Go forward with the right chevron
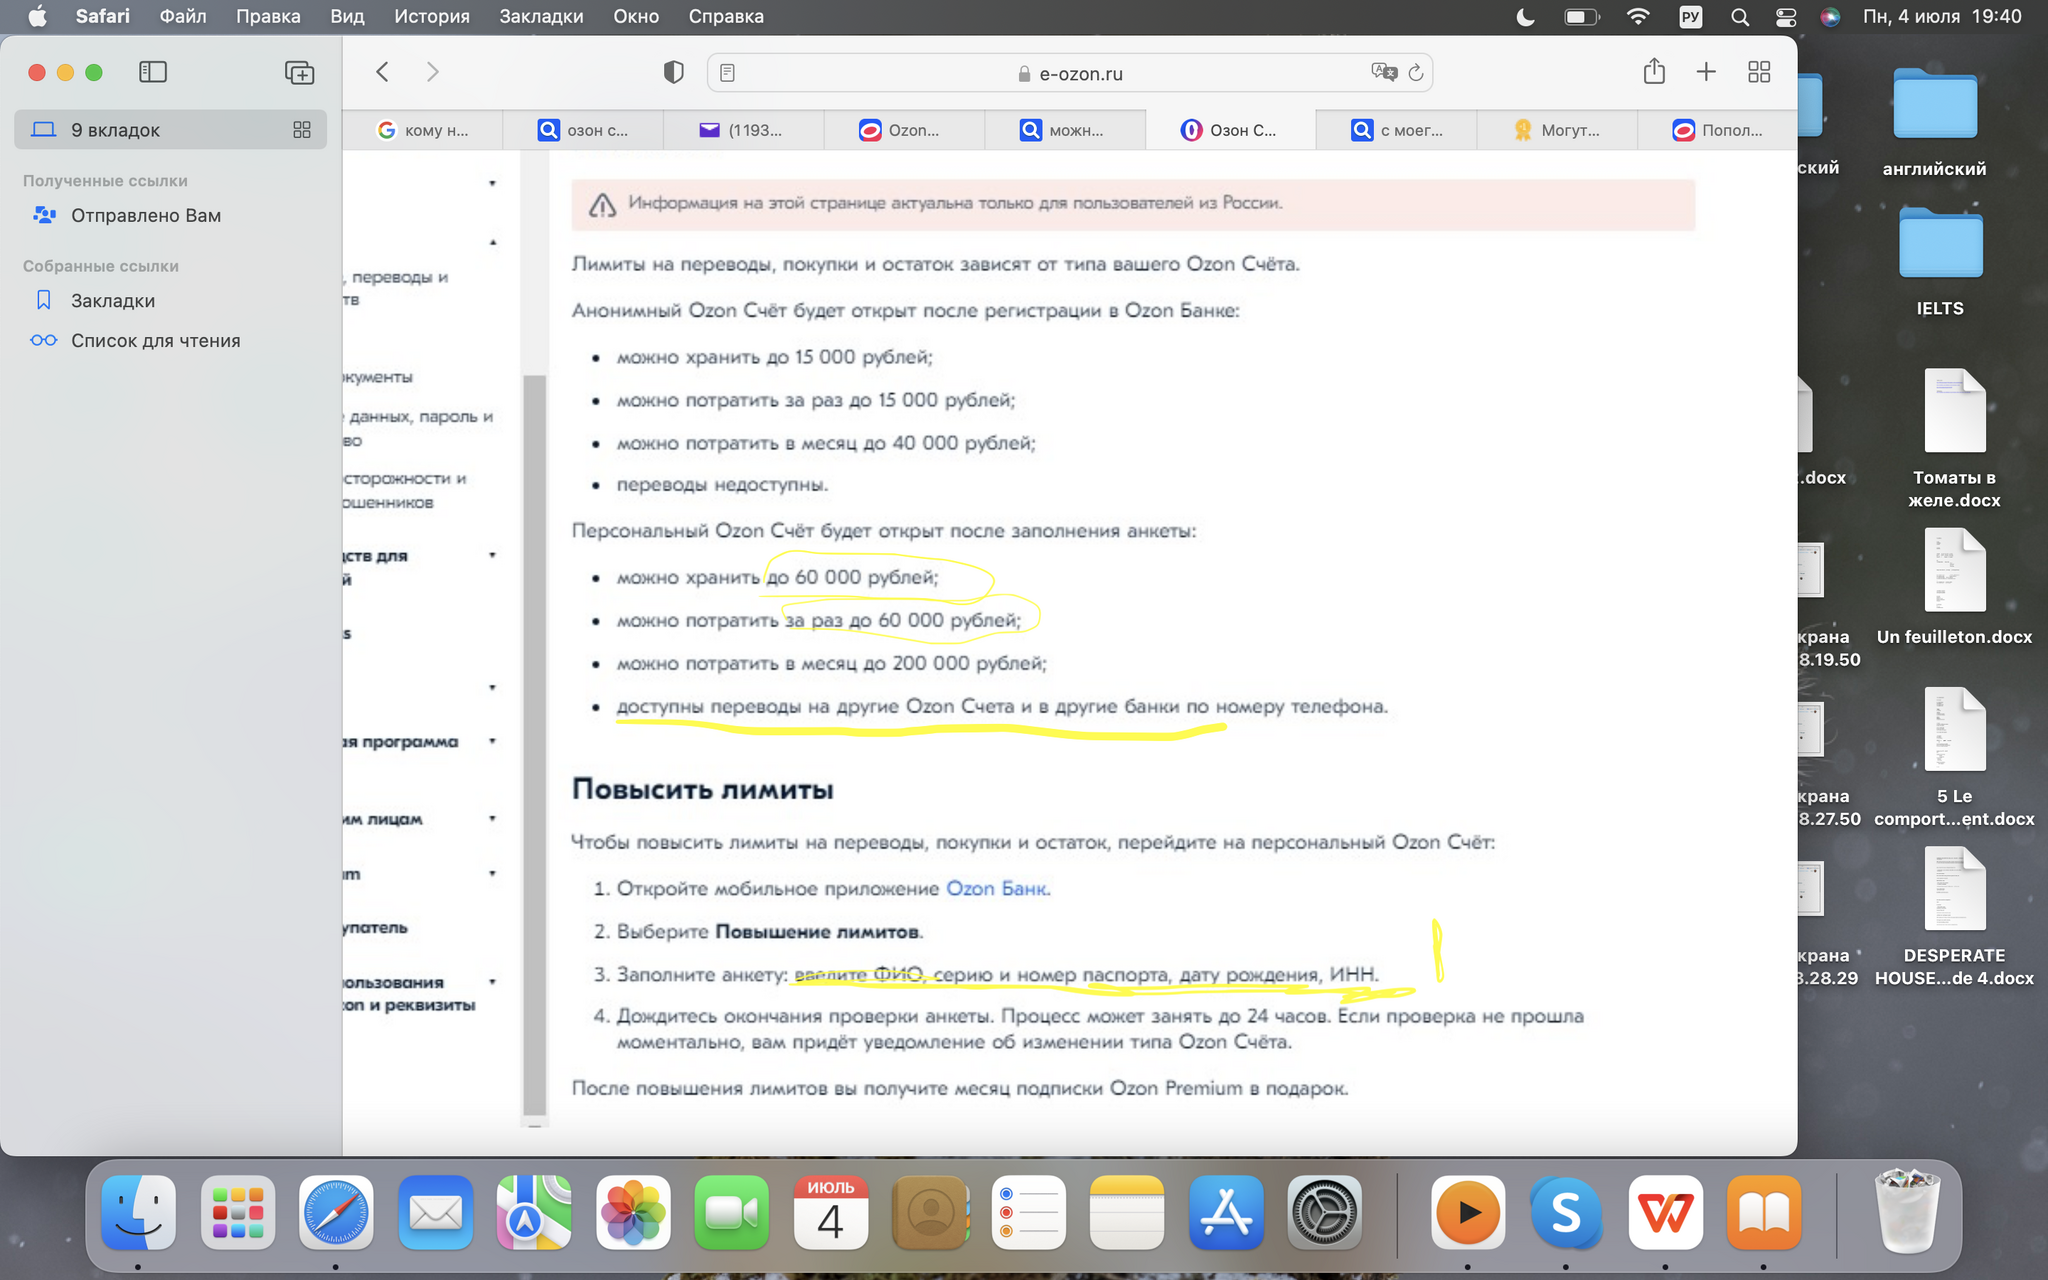Viewport: 2048px width, 1280px height. (x=432, y=72)
